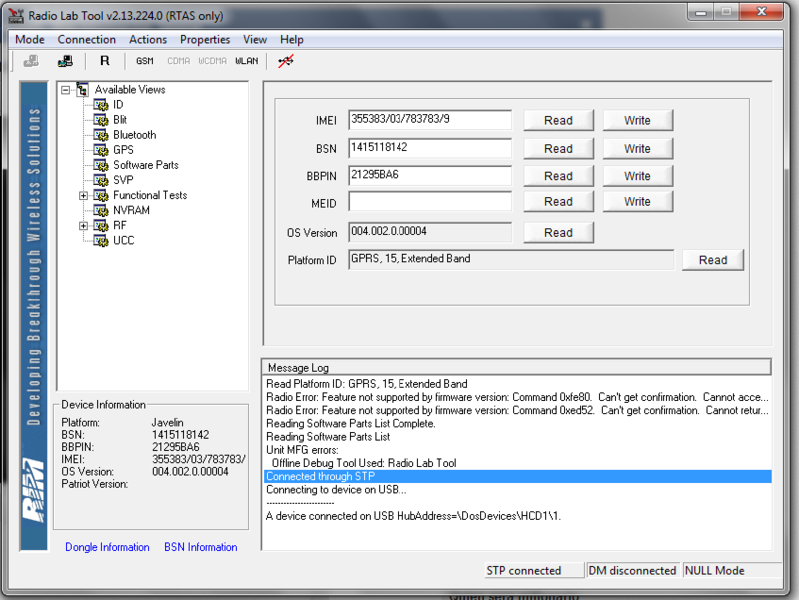Read the BSN value
The image size is (799, 600).
click(x=558, y=148)
